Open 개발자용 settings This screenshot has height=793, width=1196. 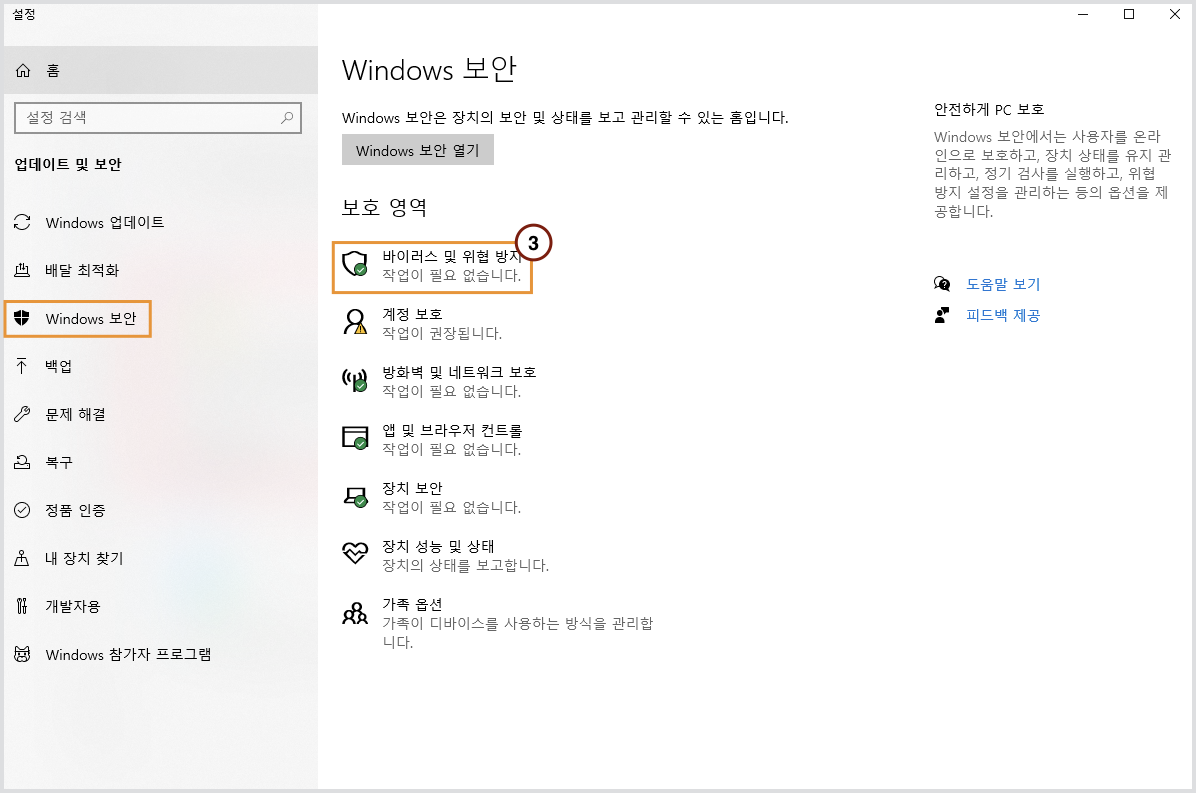pyautogui.click(x=161, y=606)
